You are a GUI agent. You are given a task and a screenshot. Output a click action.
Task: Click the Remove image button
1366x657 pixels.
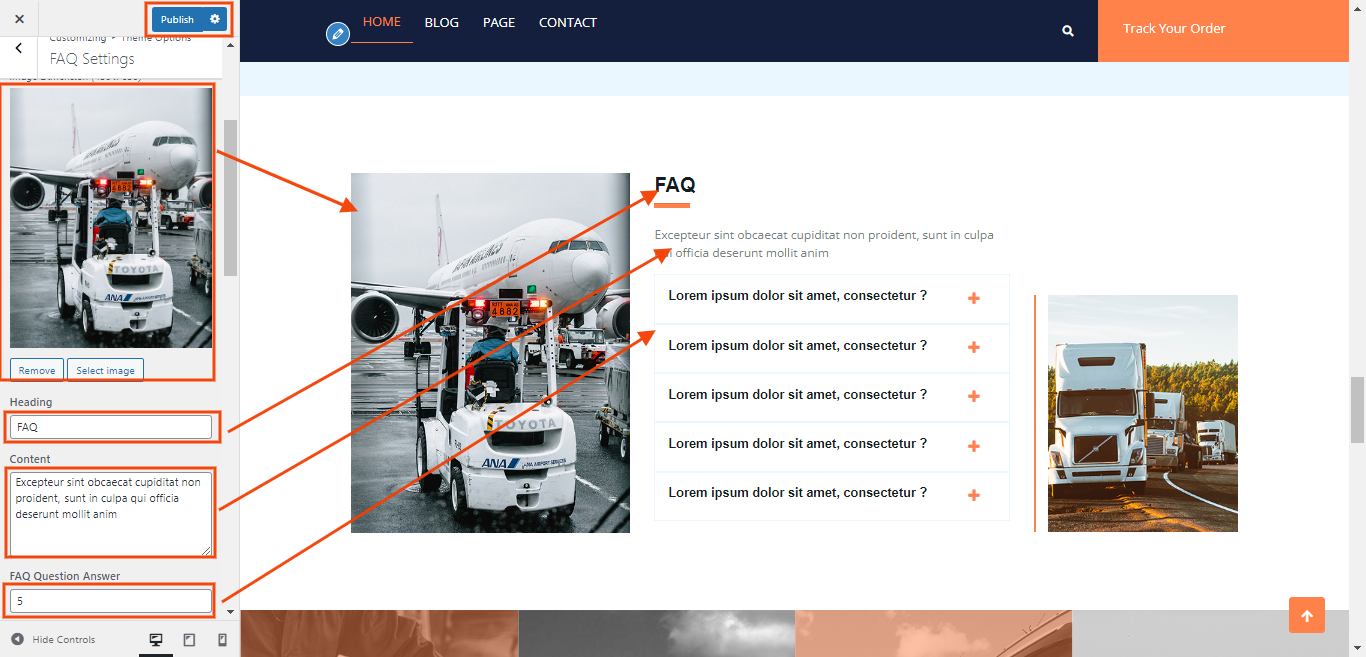tap(37, 370)
